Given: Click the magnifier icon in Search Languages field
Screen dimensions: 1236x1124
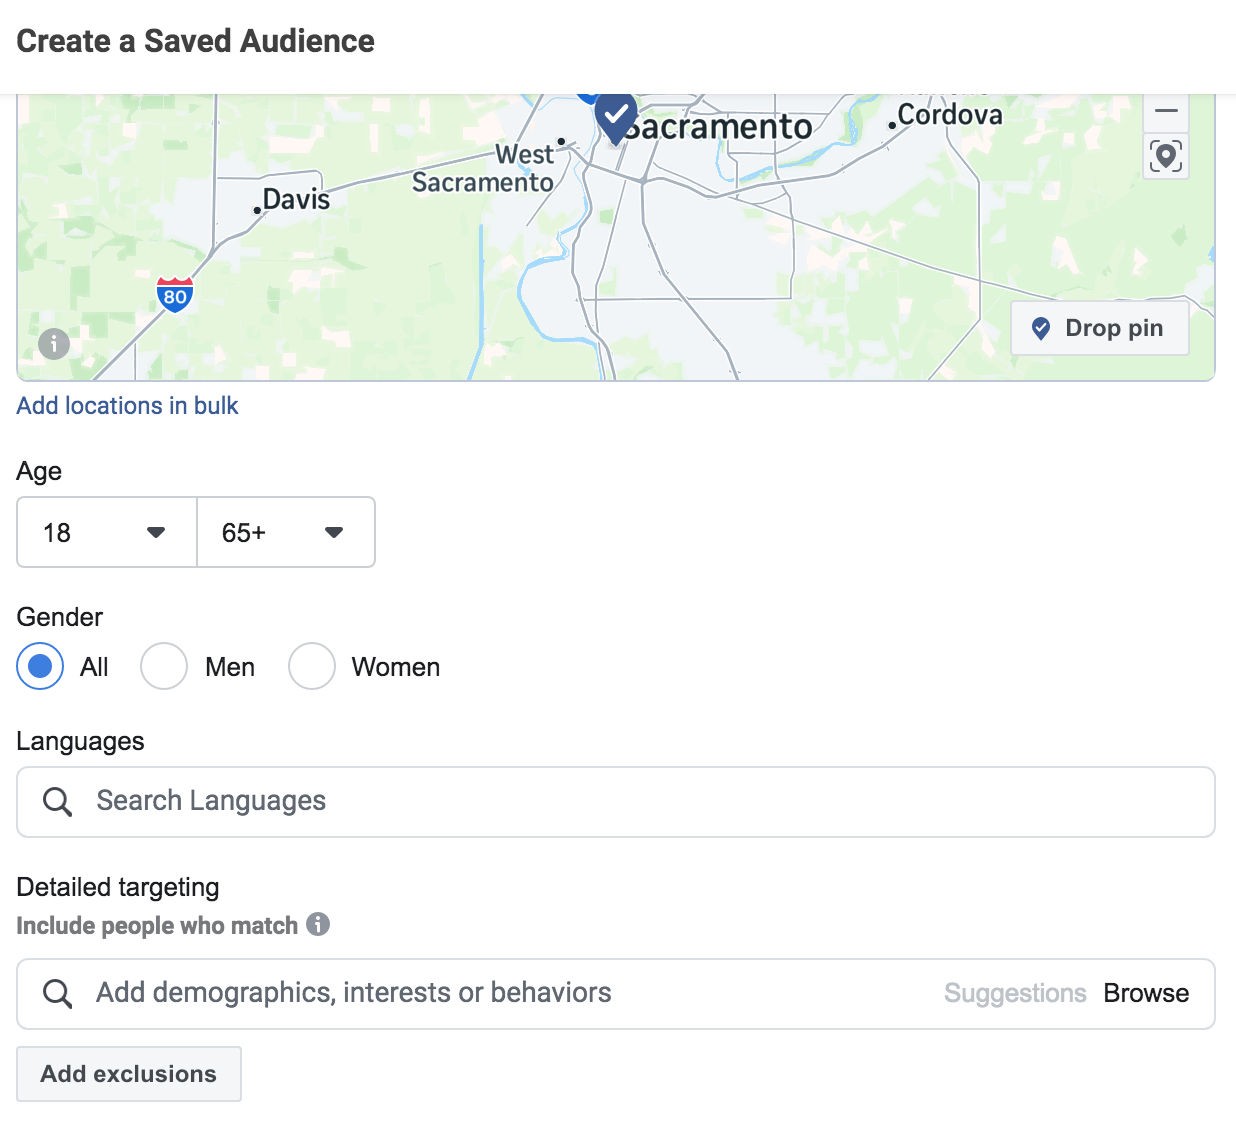Looking at the screenshot, I should (x=57, y=801).
